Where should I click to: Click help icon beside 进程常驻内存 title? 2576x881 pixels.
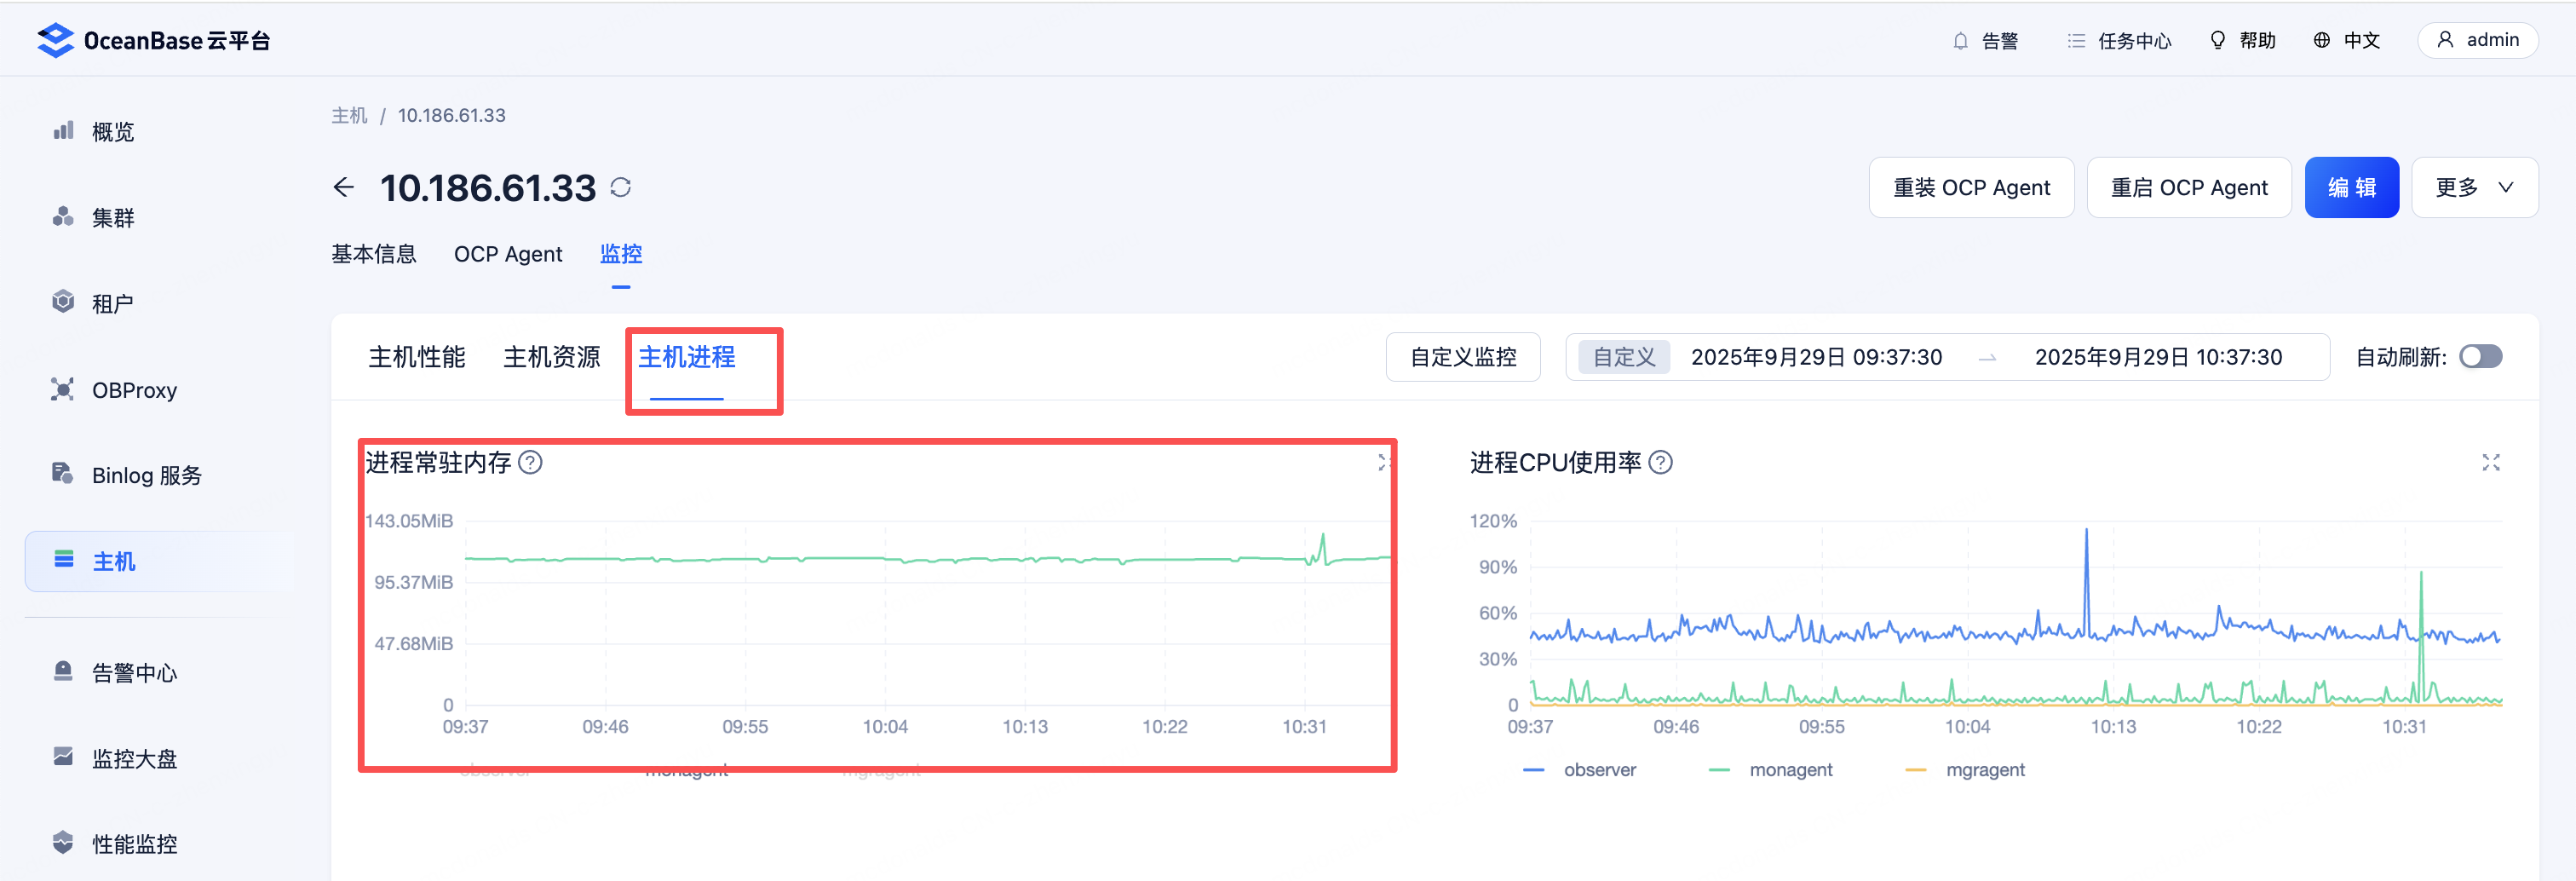click(531, 462)
